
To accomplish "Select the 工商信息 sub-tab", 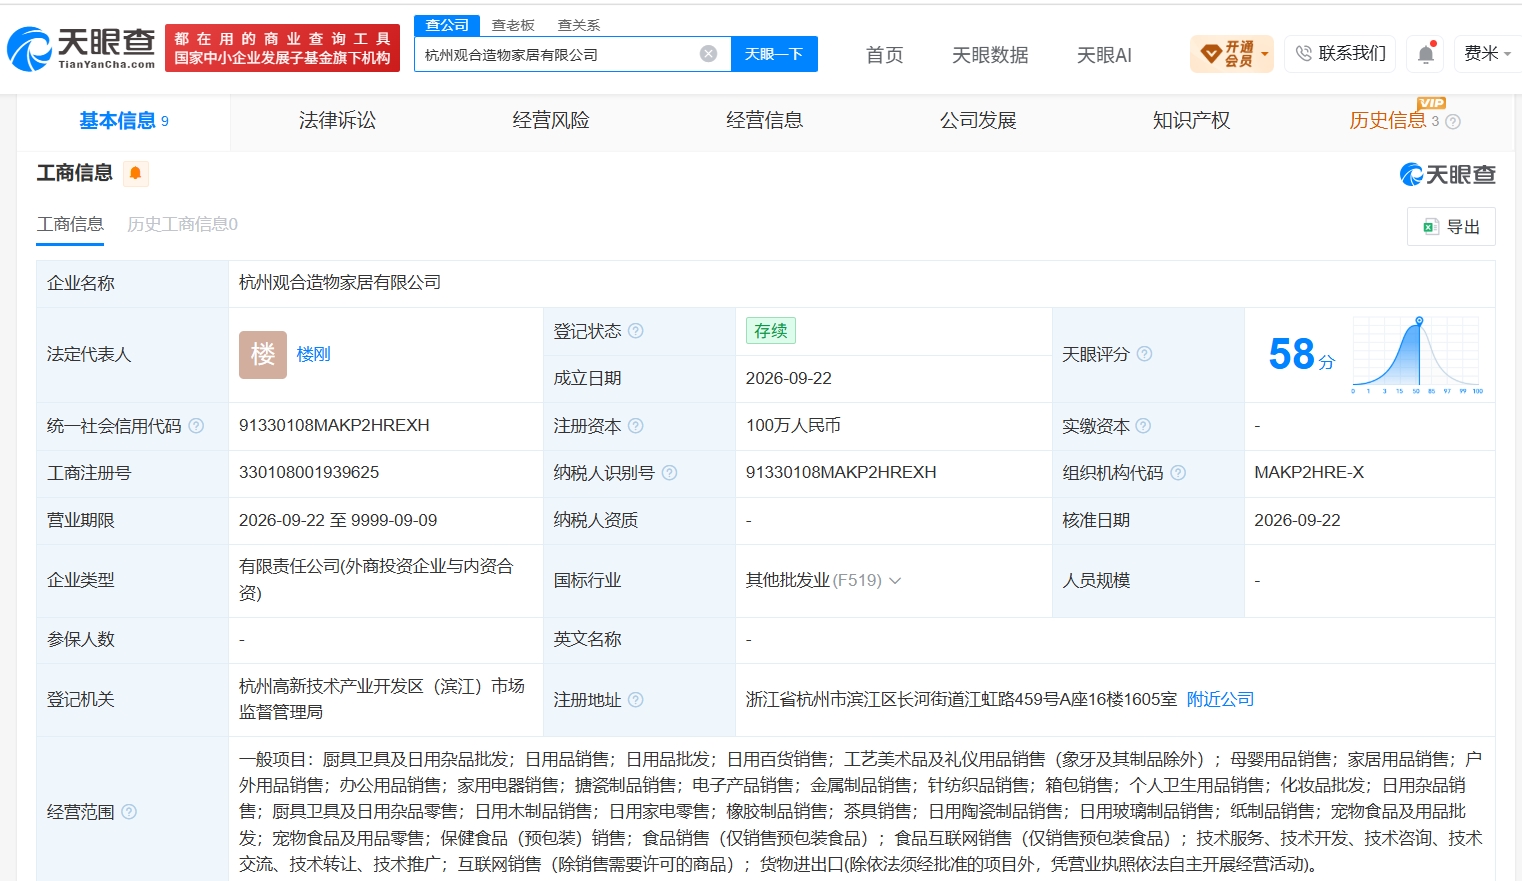I will tap(70, 225).
